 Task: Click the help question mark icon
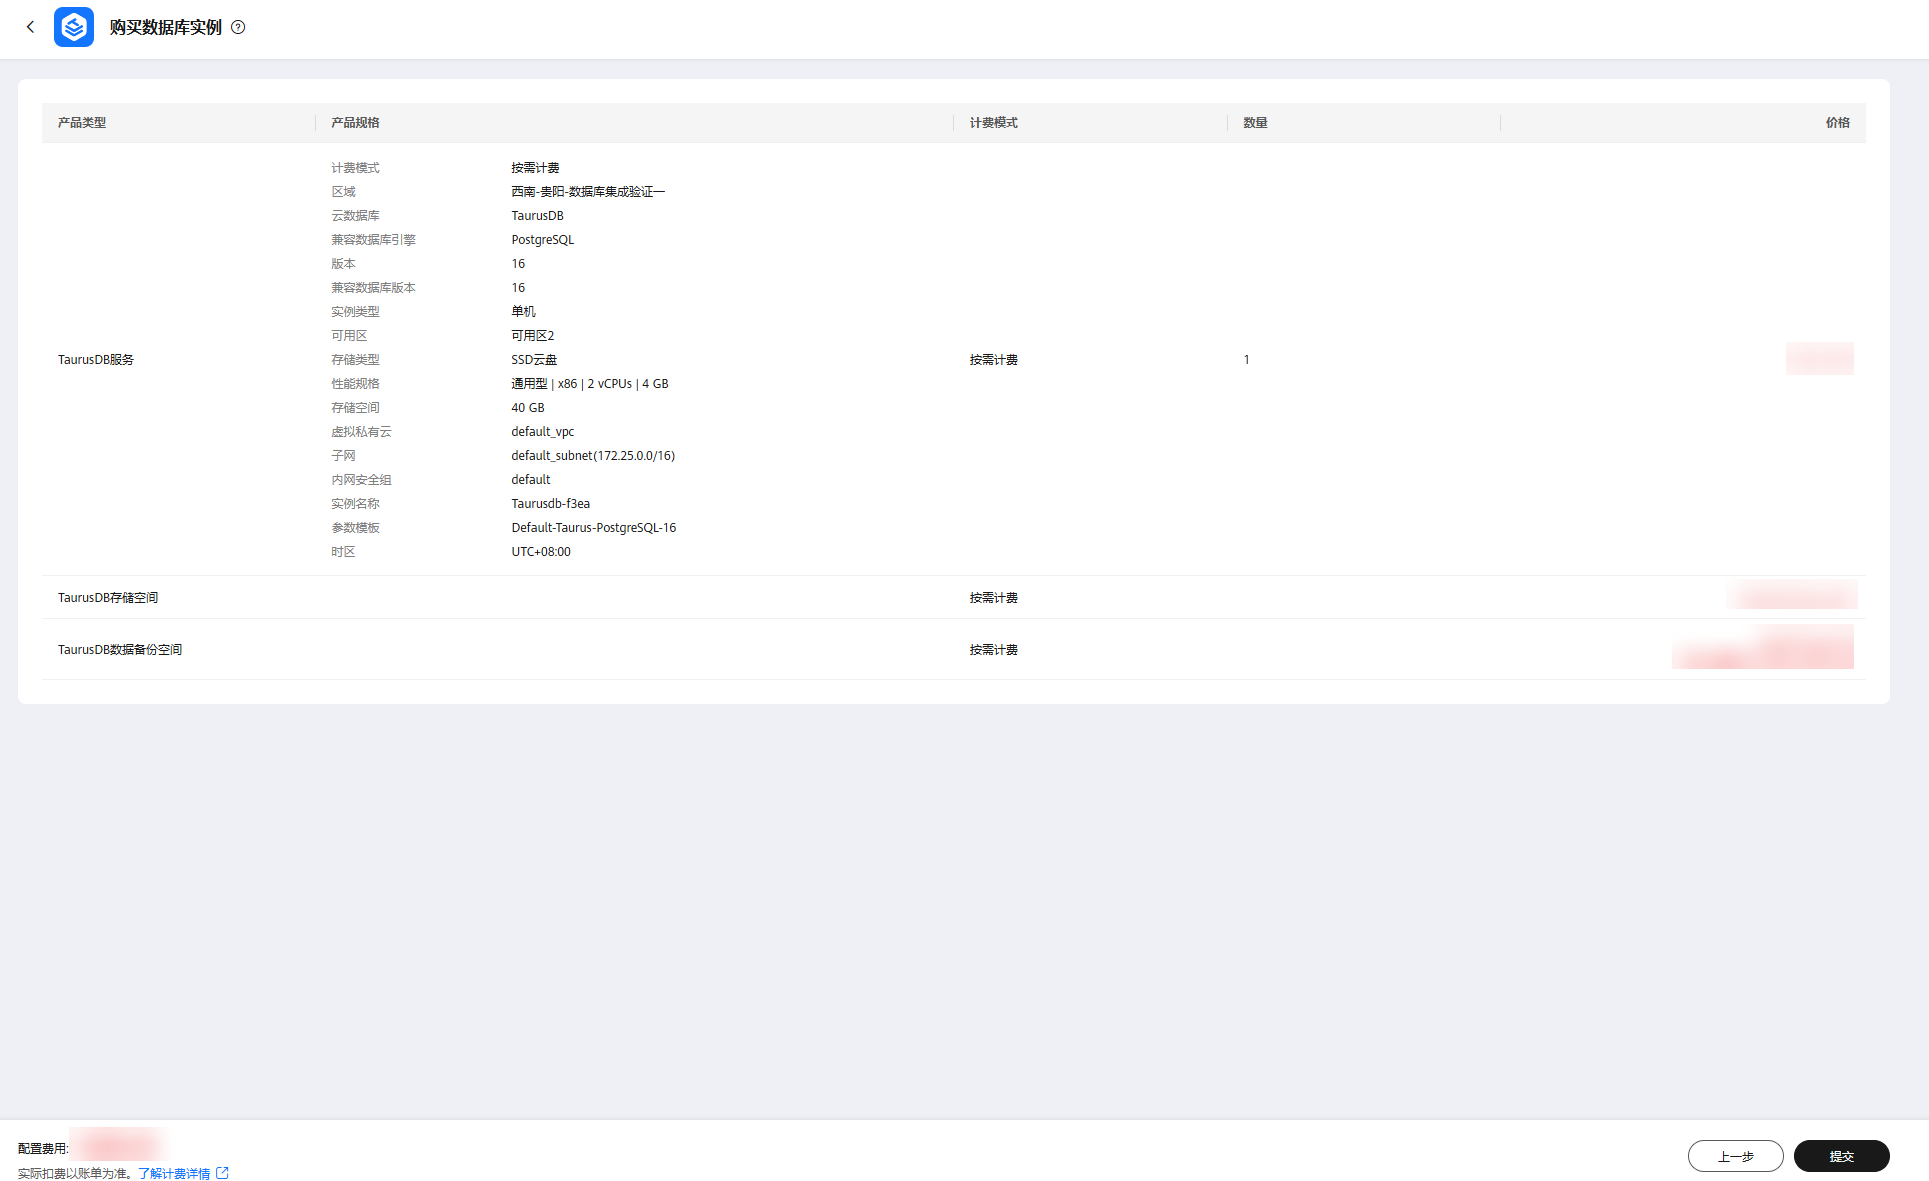(238, 27)
